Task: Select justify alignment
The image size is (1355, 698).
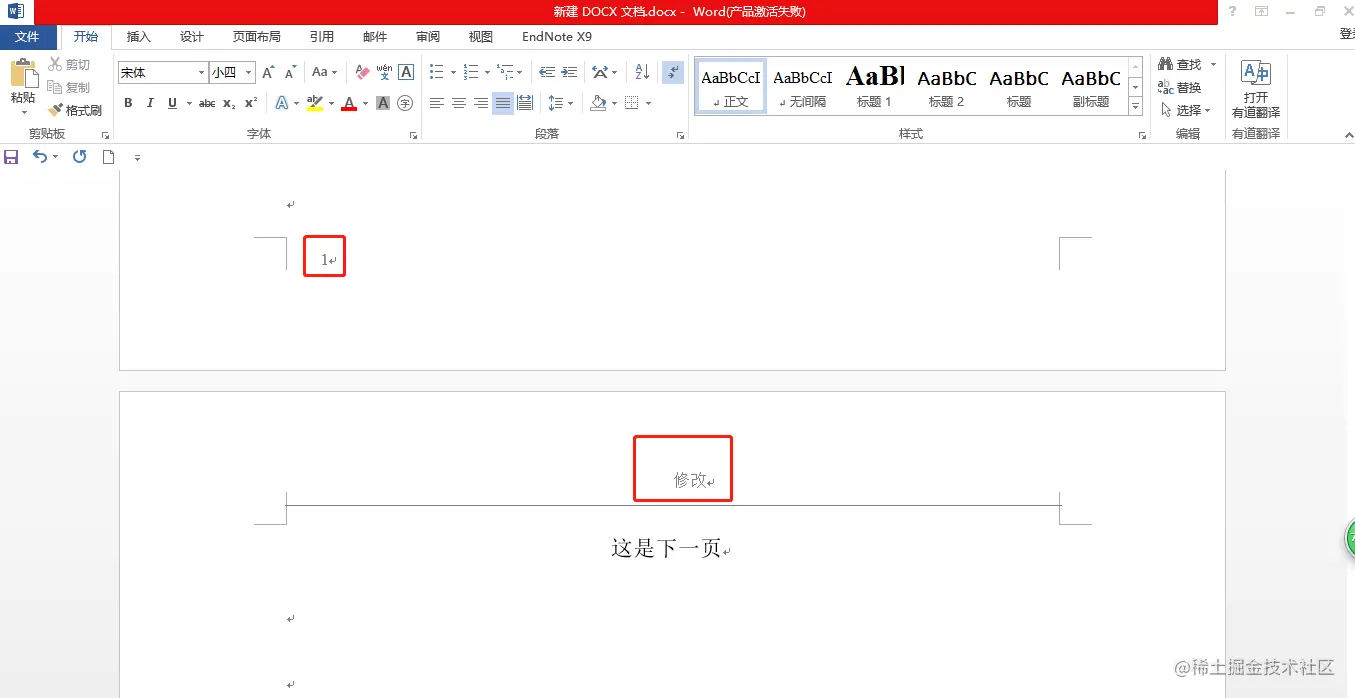Action: click(x=503, y=103)
